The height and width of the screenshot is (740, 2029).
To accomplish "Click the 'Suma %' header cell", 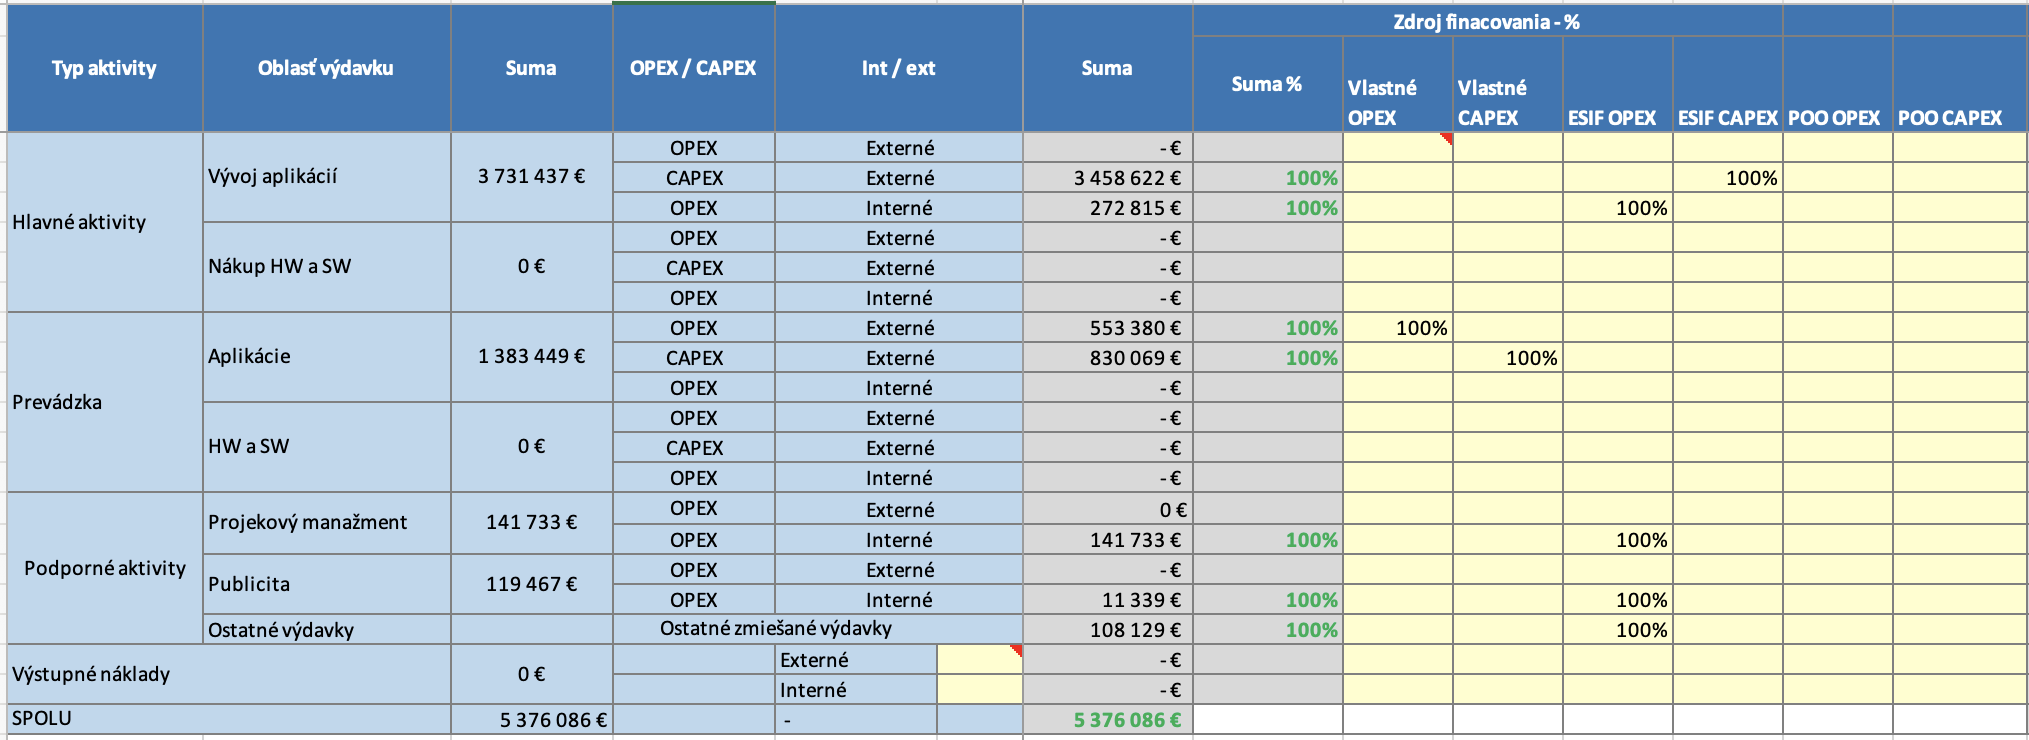I will (1267, 84).
